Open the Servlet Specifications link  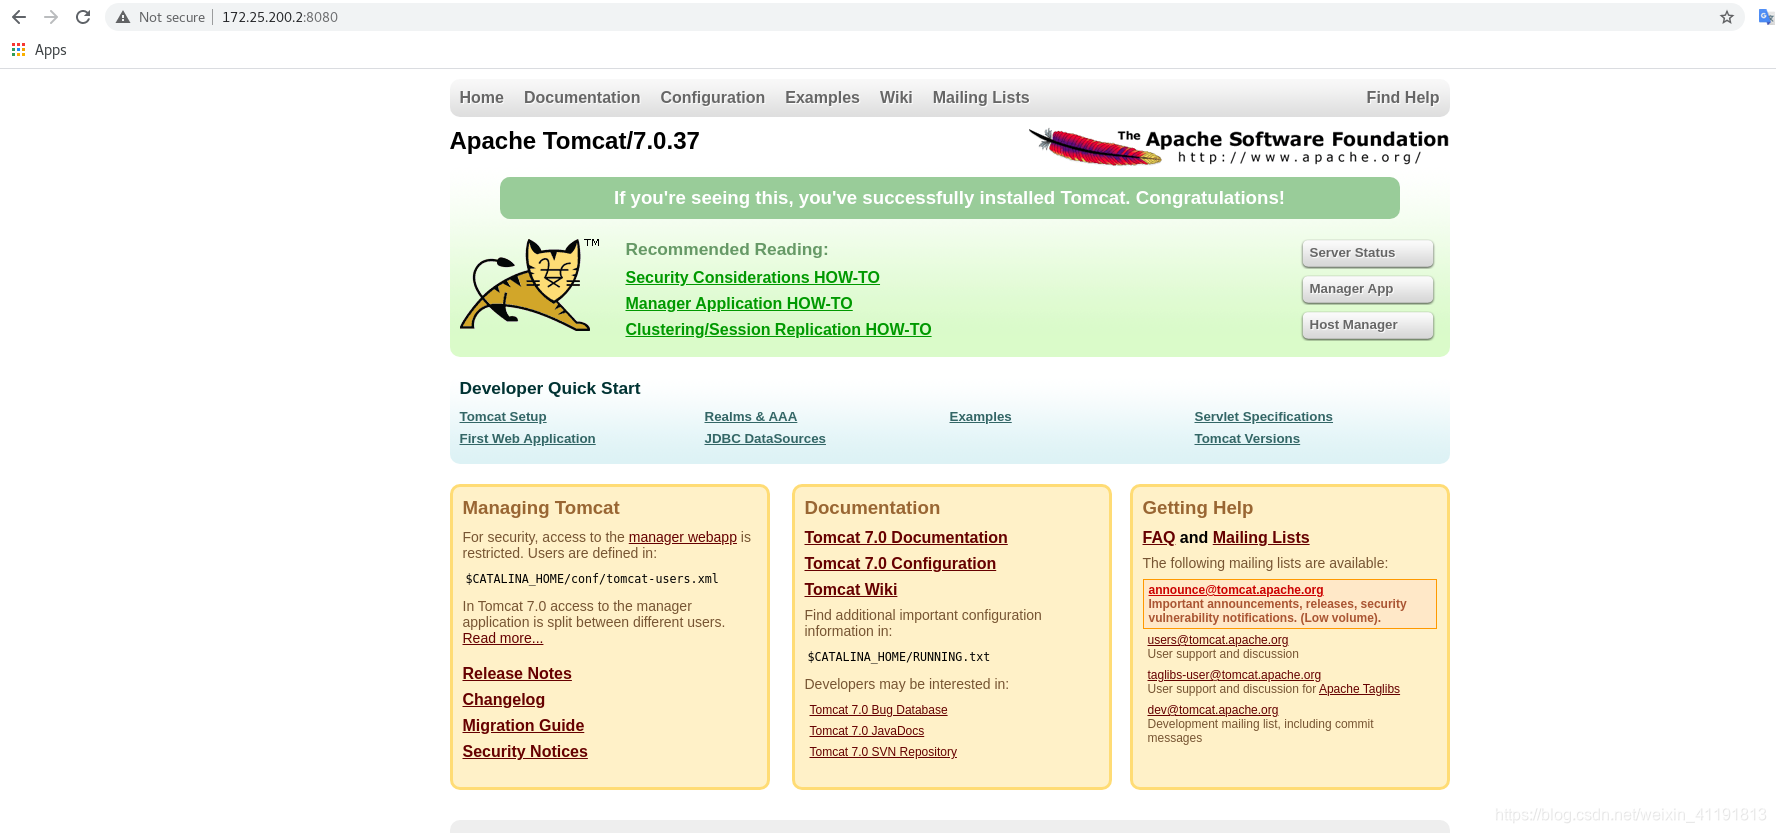click(x=1263, y=416)
